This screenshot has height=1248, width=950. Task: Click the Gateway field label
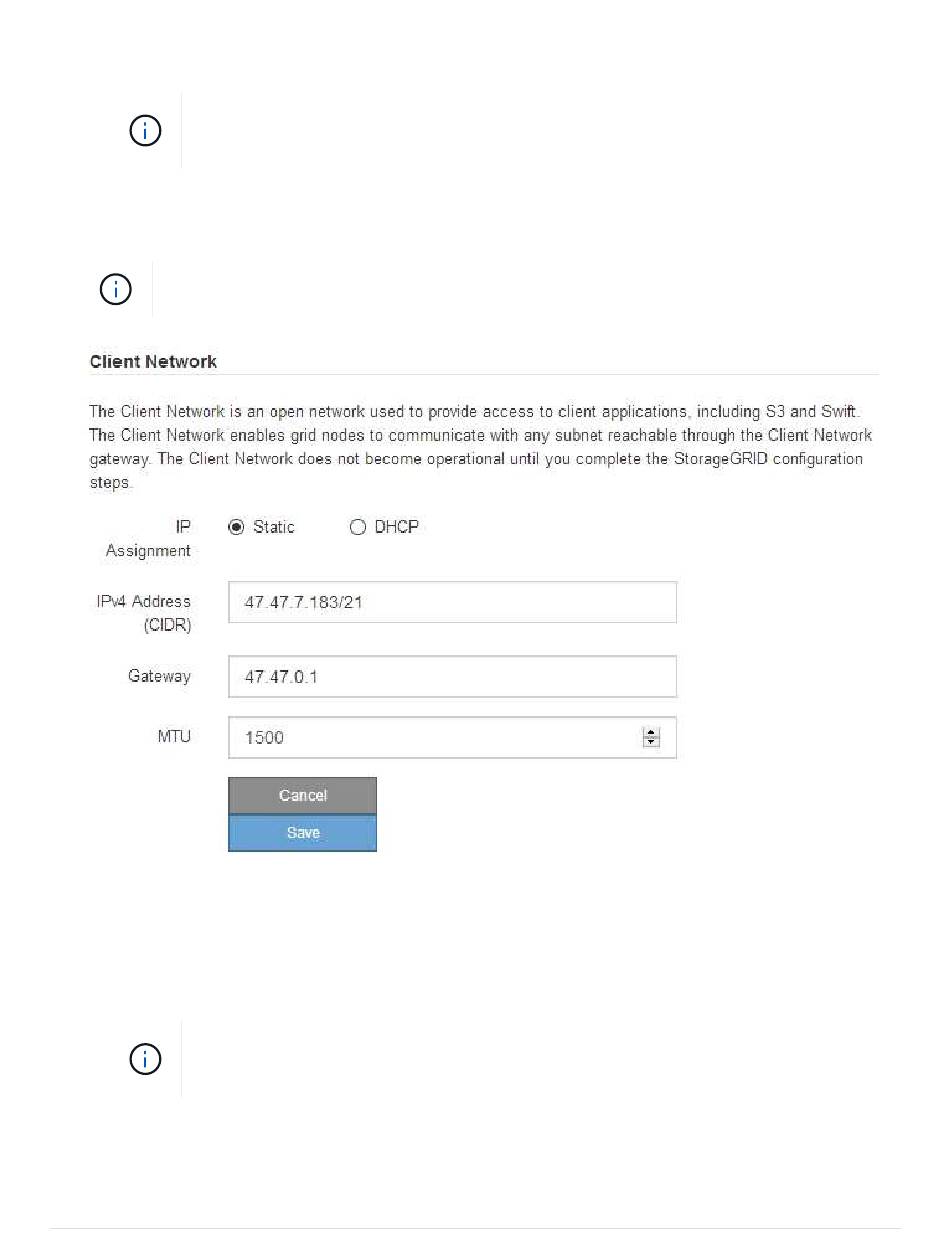(x=159, y=676)
